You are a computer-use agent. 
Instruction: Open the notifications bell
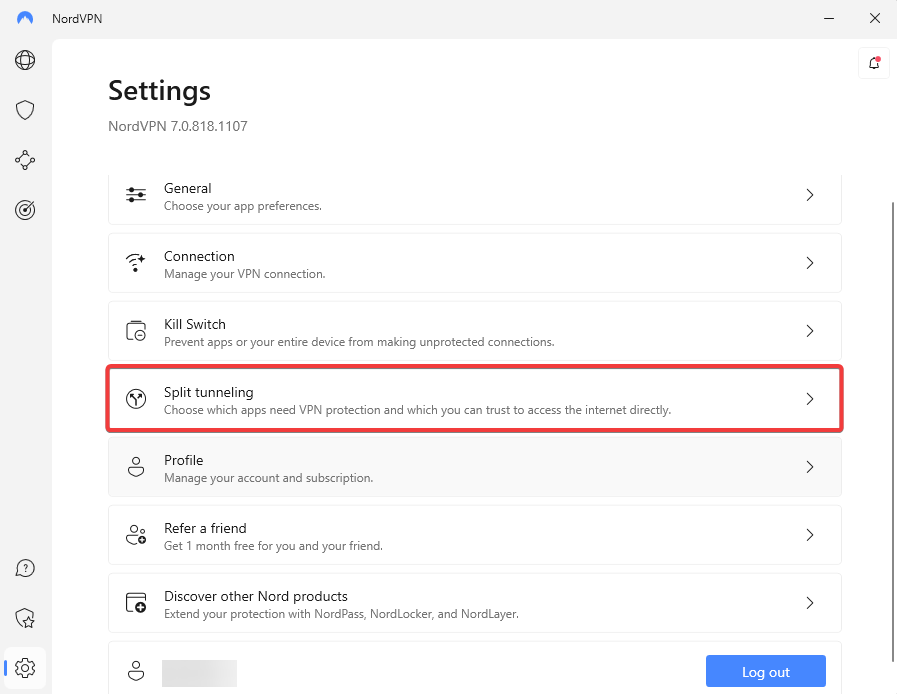pos(873,62)
